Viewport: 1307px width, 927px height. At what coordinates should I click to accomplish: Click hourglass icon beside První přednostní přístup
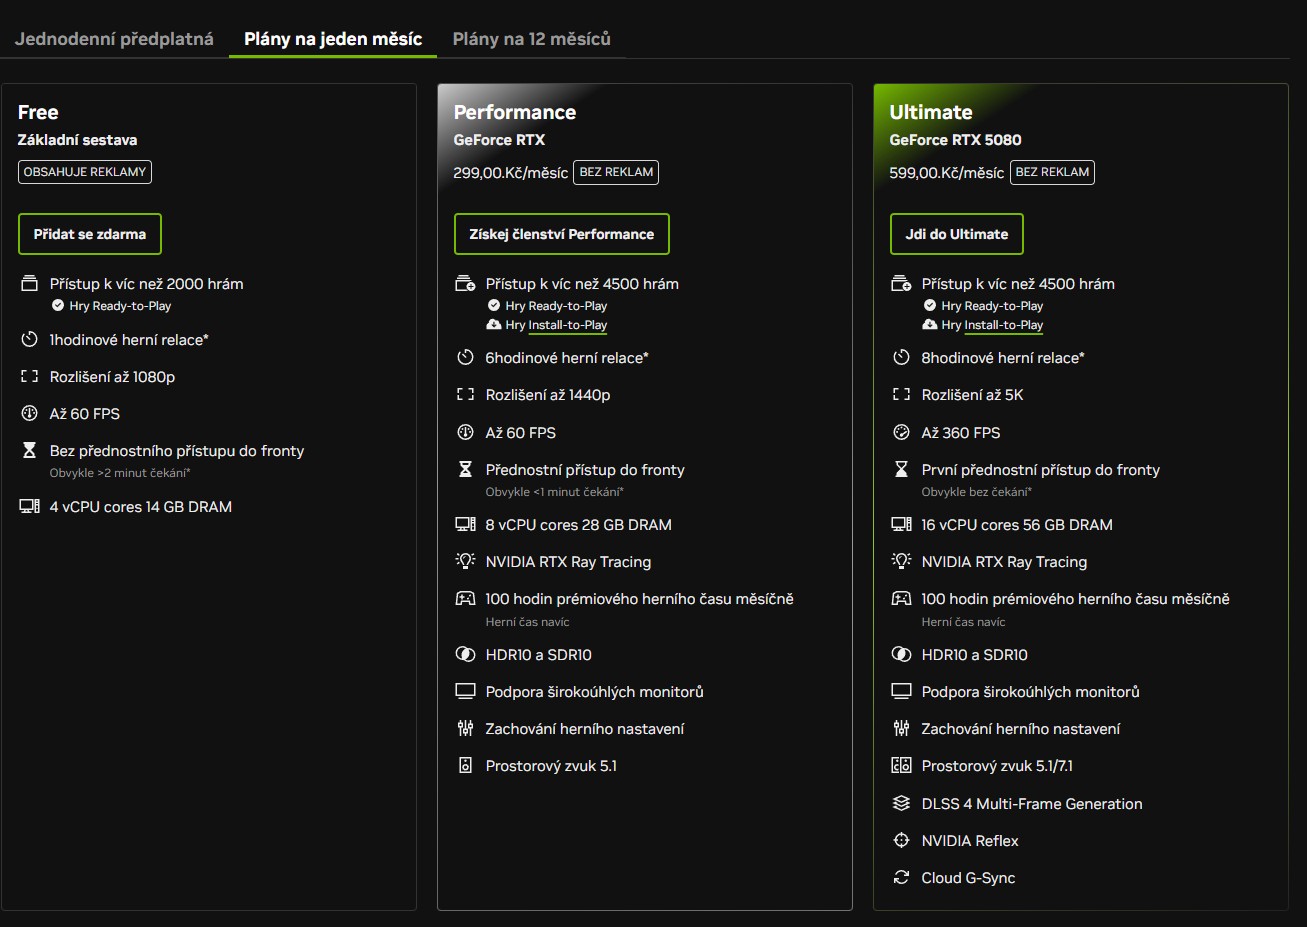(901, 470)
